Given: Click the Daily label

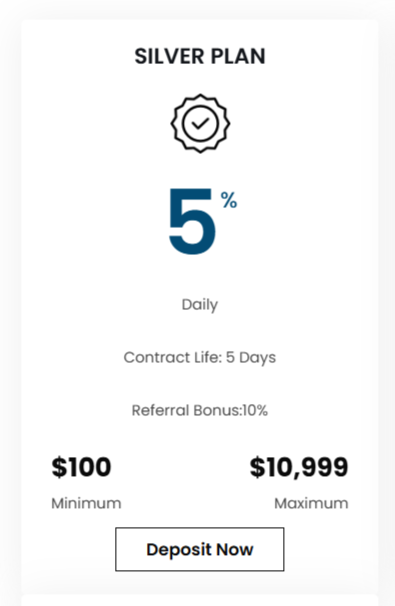Looking at the screenshot, I should (x=200, y=305).
